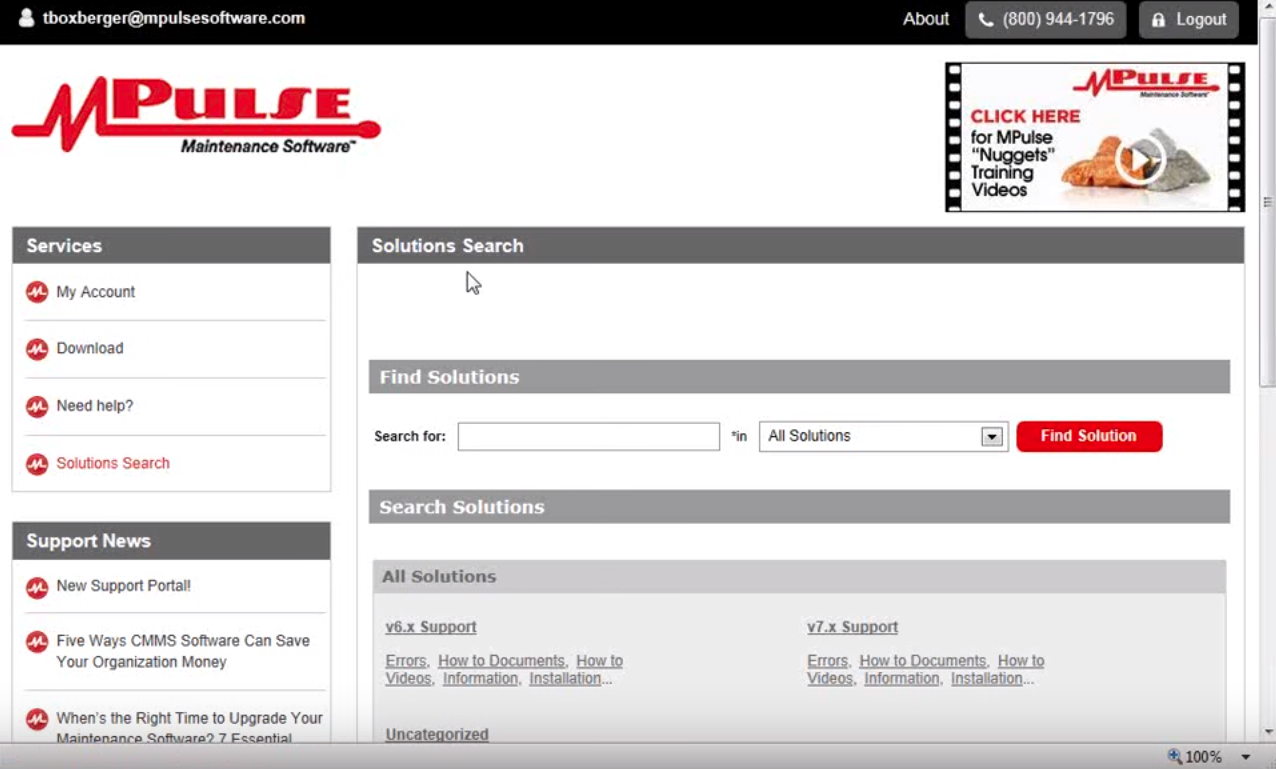Viewport: 1276px width, 769px height.
Task: Open Installation... under v6.x Support
Action: pos(570,678)
